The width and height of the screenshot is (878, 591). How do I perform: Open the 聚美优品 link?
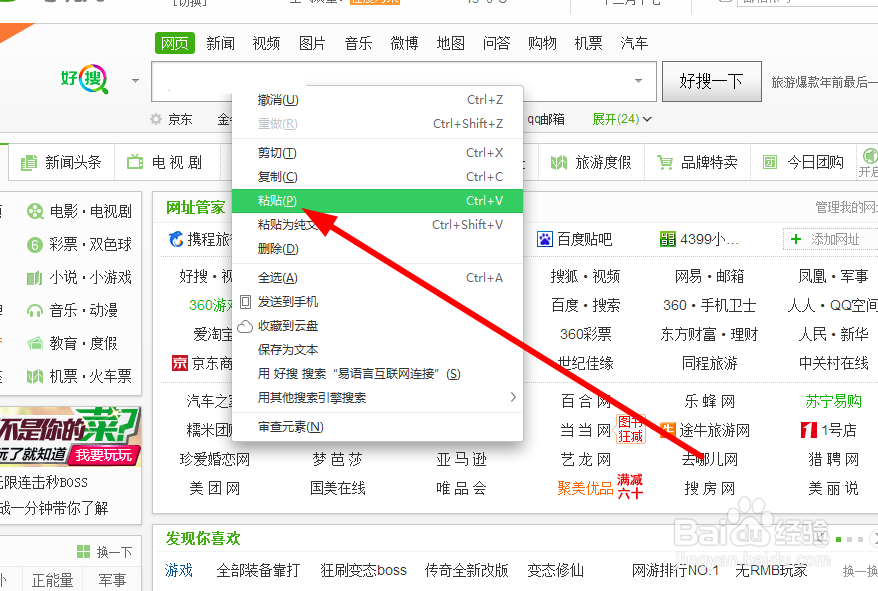click(x=586, y=488)
